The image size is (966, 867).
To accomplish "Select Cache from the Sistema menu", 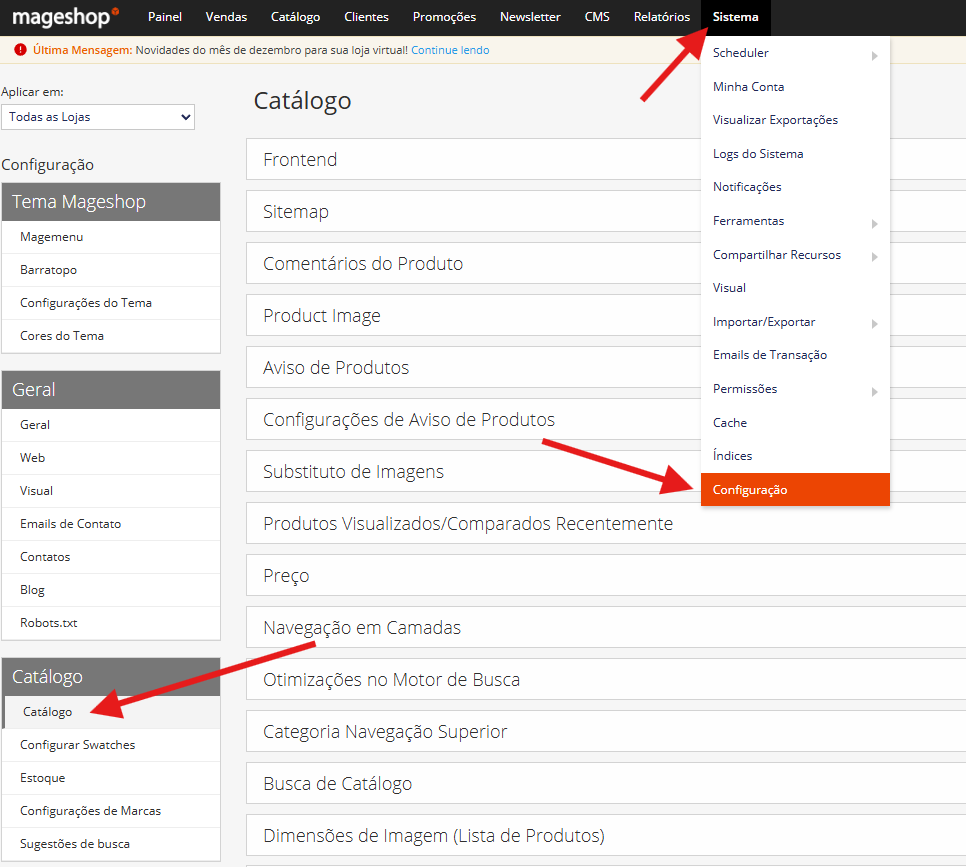I will pyautogui.click(x=730, y=423).
